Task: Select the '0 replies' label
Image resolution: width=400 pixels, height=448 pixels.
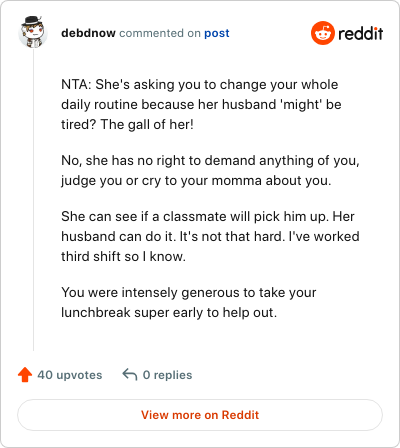Action: [167, 375]
